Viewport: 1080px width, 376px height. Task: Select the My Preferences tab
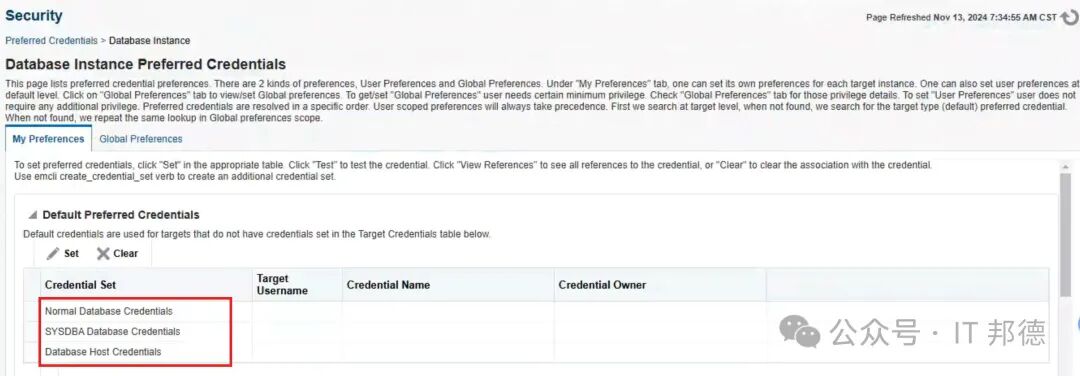[x=48, y=139]
